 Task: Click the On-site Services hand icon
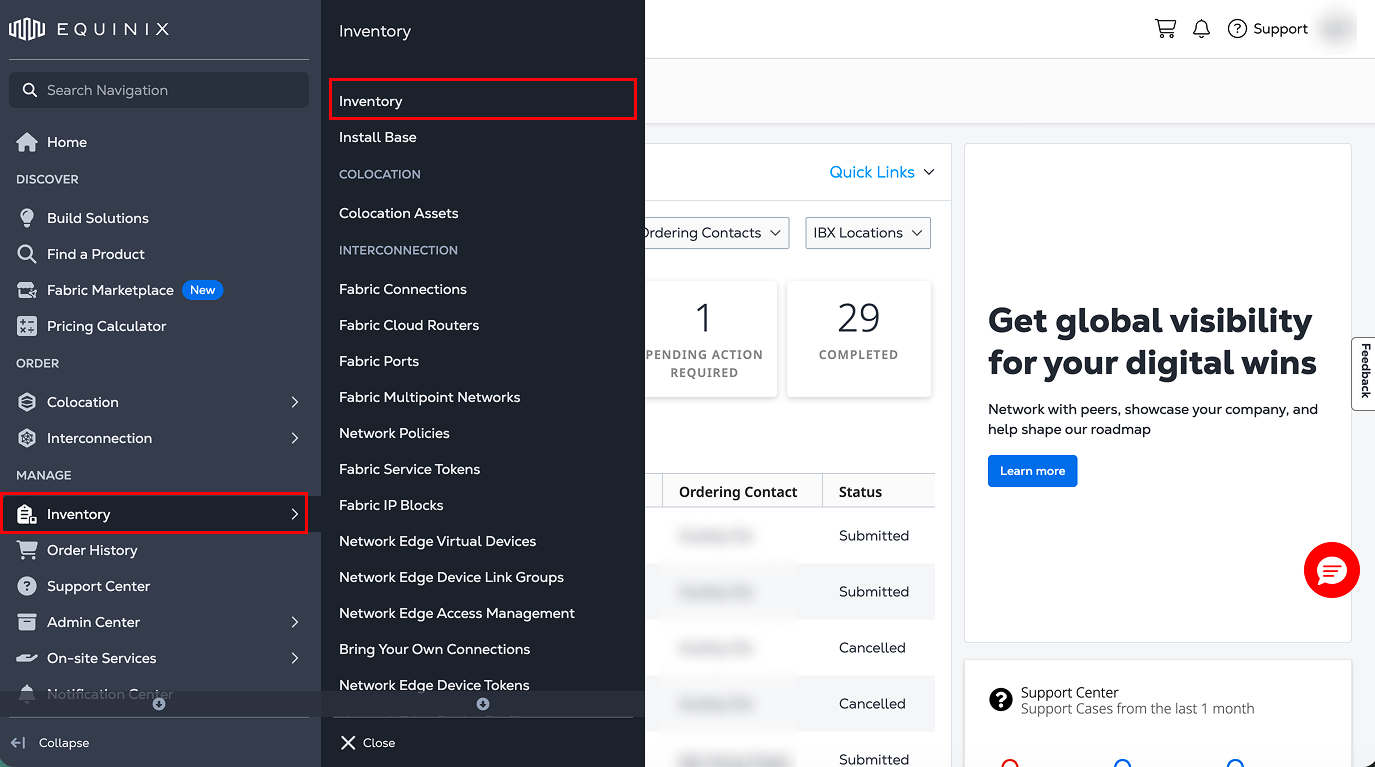point(27,658)
